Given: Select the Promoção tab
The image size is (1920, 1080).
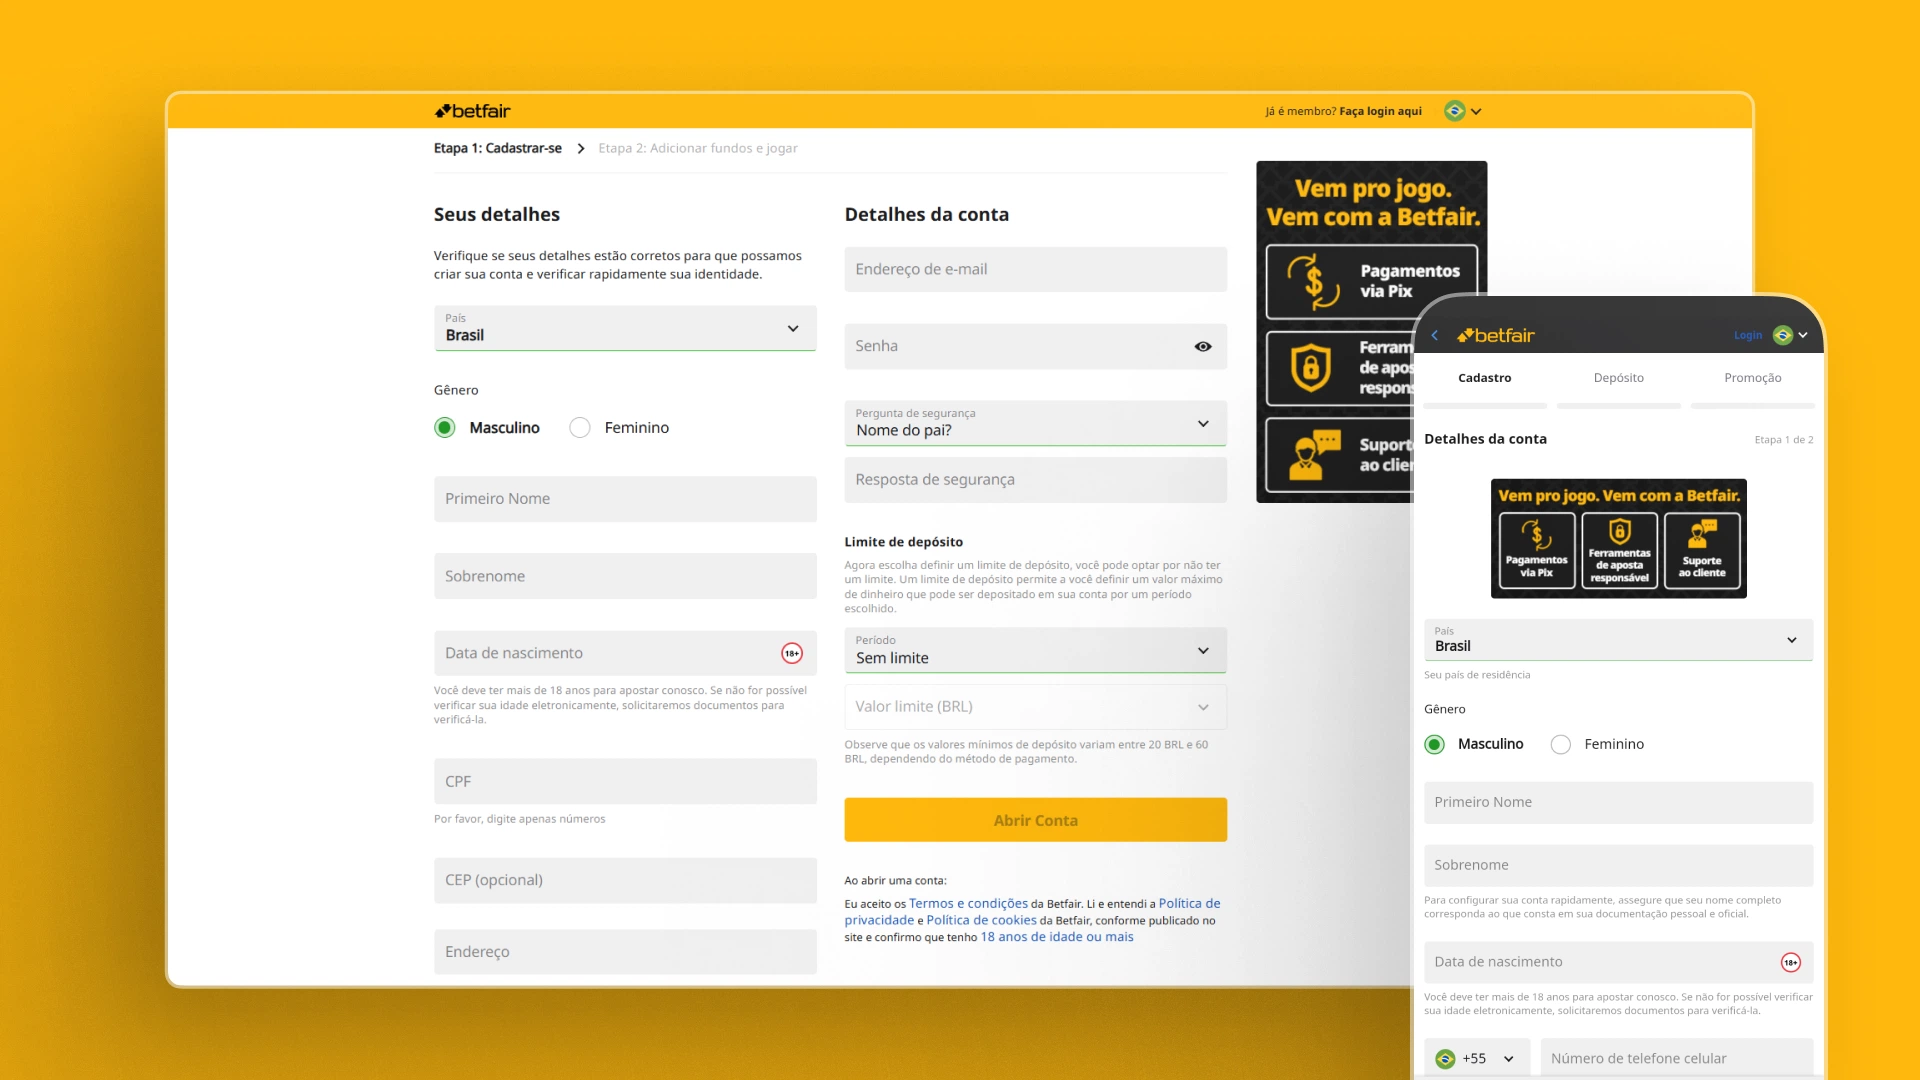Looking at the screenshot, I should pyautogui.click(x=1752, y=378).
